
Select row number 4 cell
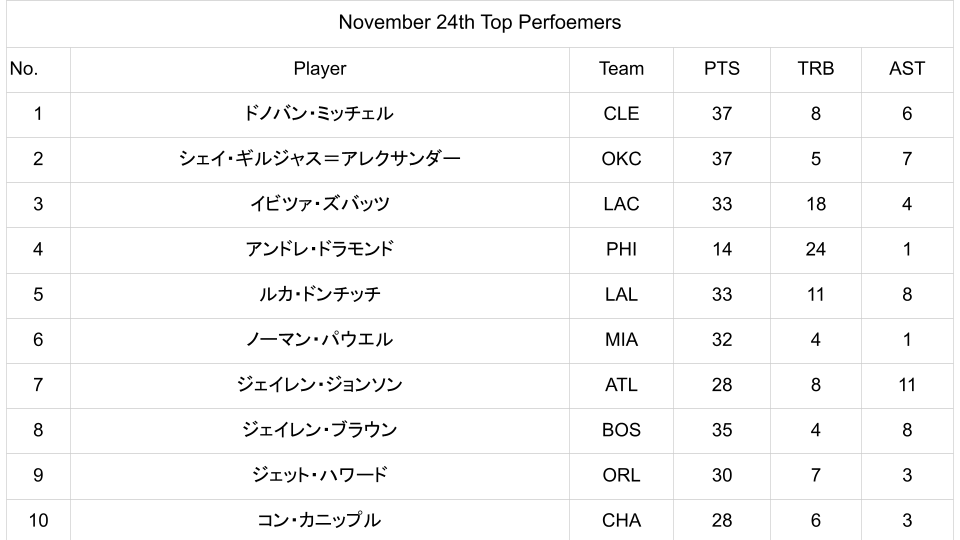coord(38,249)
